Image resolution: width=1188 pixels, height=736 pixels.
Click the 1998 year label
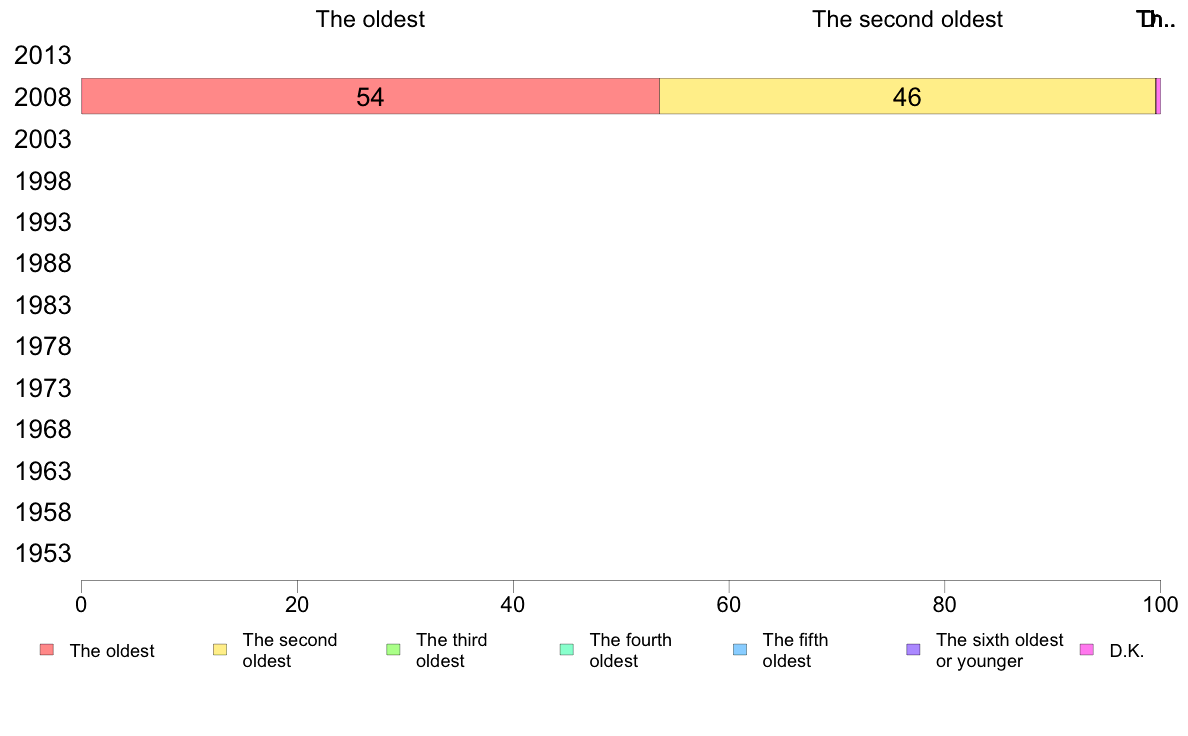[x=42, y=181]
